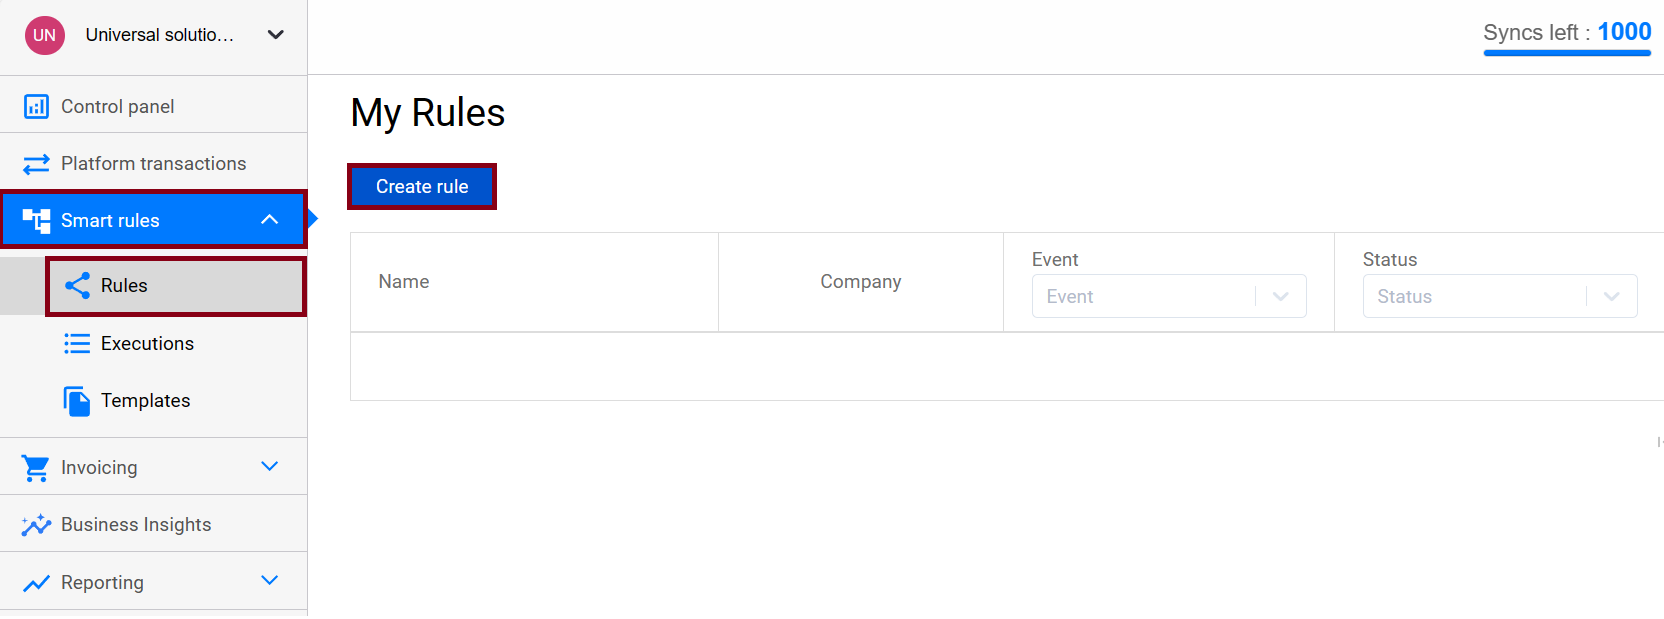Click the UN account avatar badge
Image resolution: width=1664 pixels, height=619 pixels.
[x=44, y=35]
